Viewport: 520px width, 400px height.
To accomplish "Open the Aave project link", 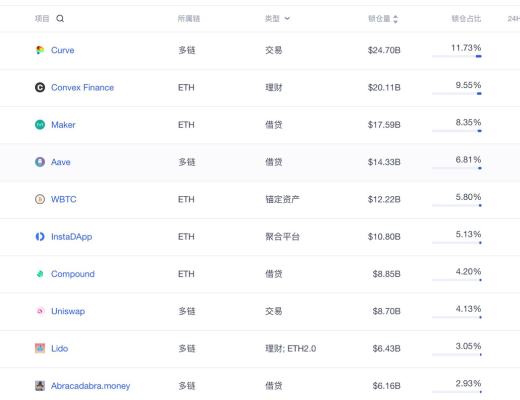I will [x=61, y=162].
